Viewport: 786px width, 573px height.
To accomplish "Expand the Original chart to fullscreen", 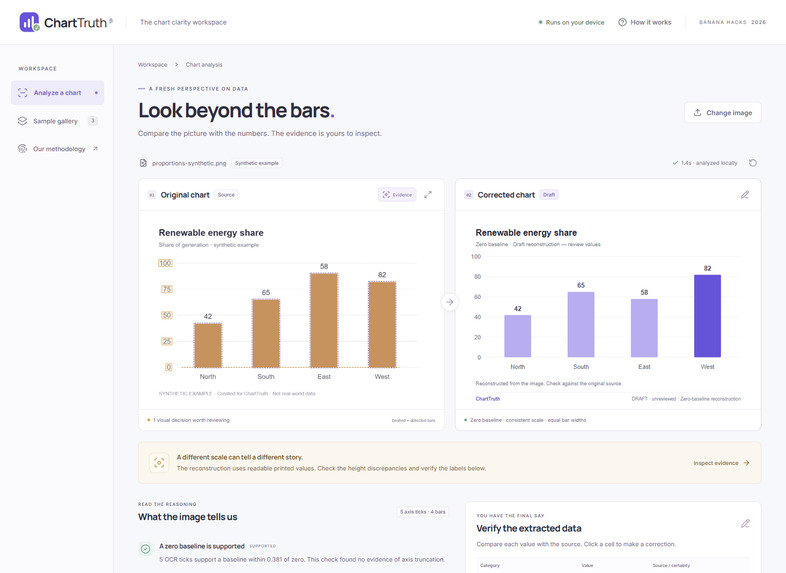I will coord(428,195).
